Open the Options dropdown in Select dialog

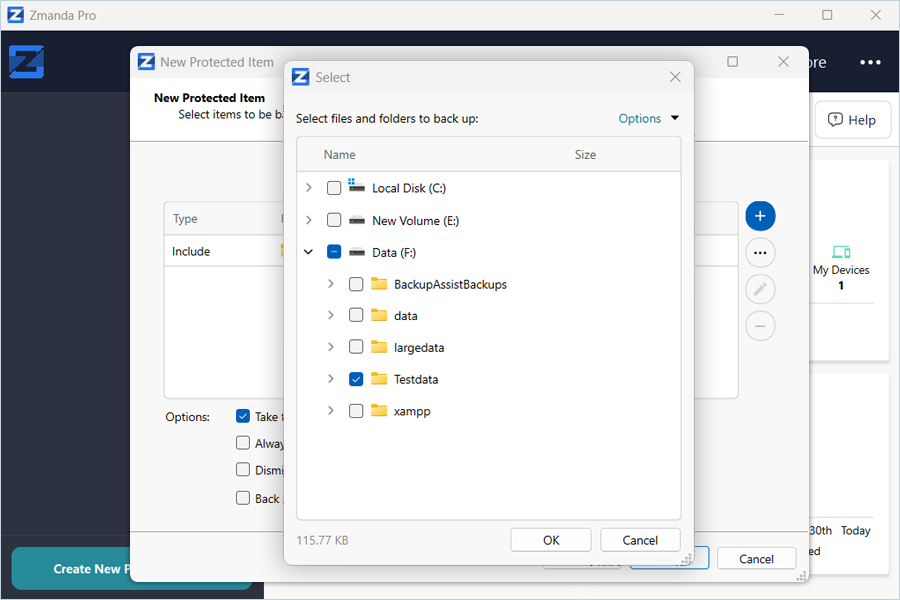click(x=648, y=118)
